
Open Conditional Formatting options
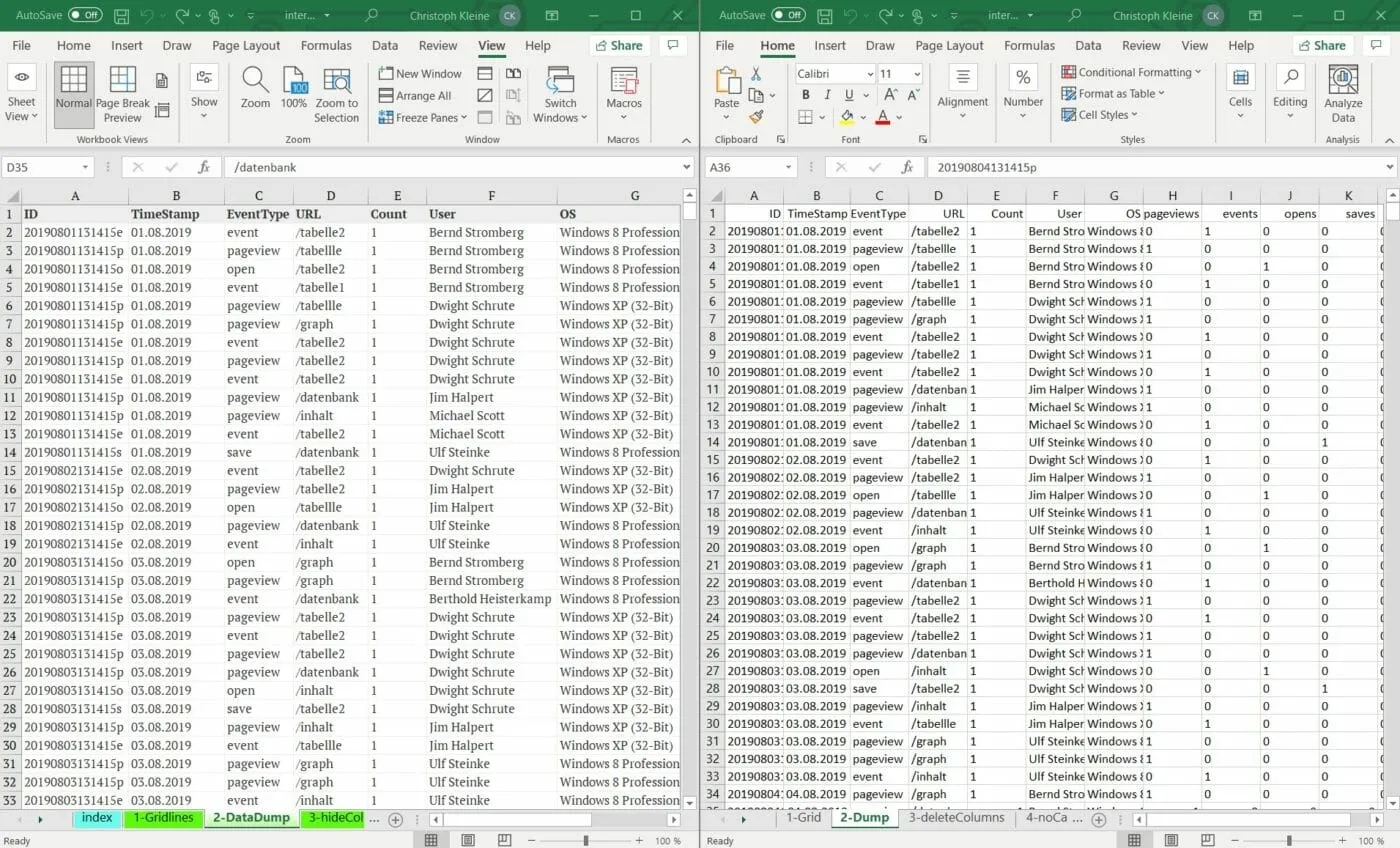click(x=1128, y=72)
